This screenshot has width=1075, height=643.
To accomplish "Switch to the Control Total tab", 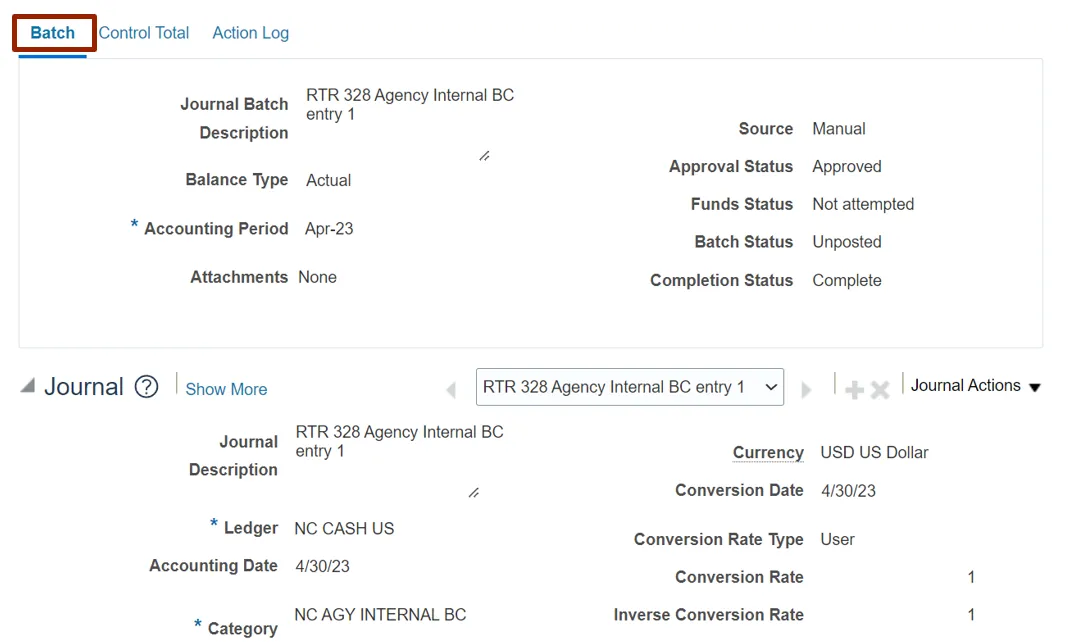I will (144, 33).
